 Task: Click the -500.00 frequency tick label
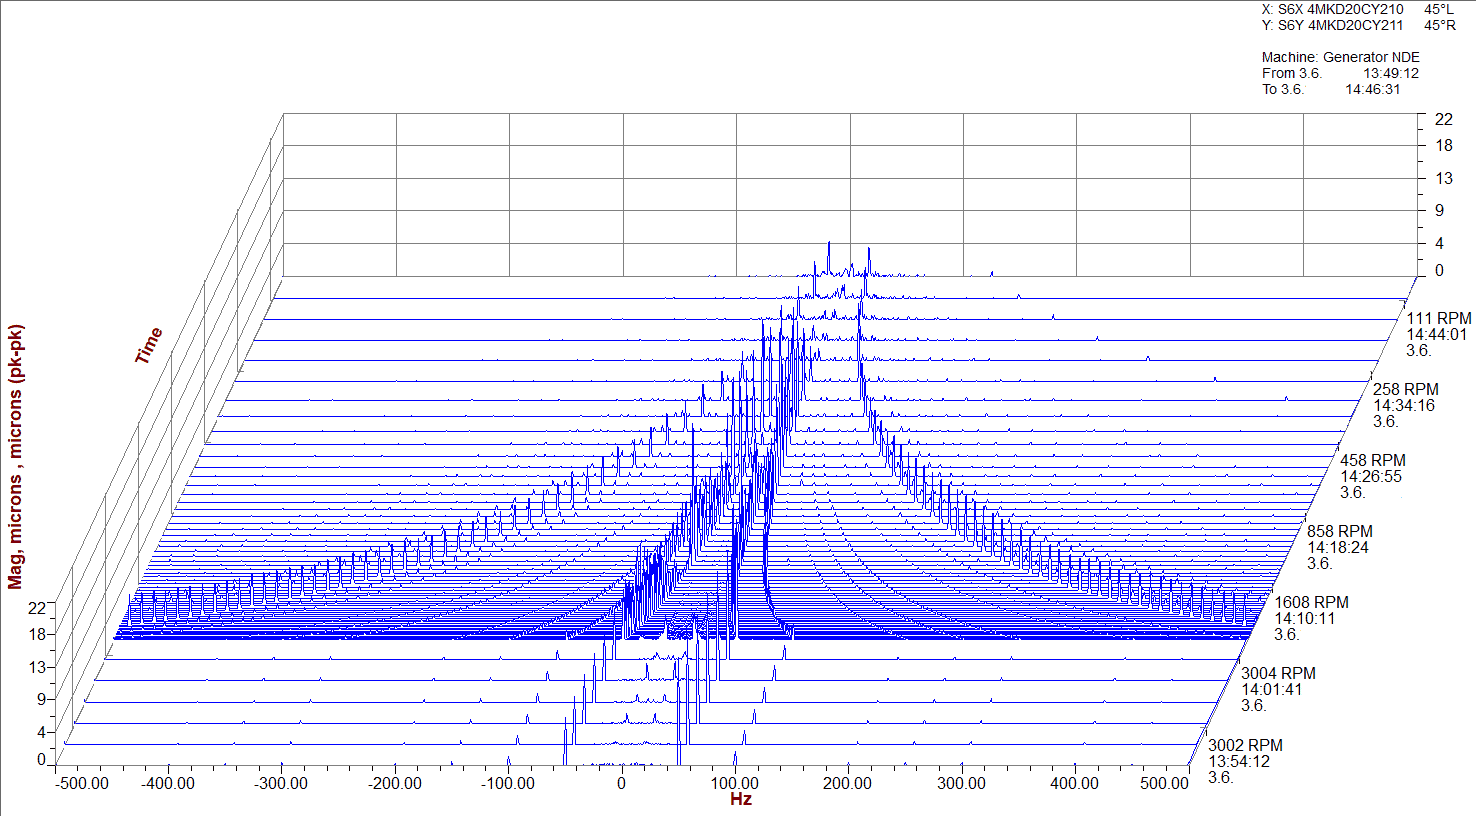click(x=82, y=783)
